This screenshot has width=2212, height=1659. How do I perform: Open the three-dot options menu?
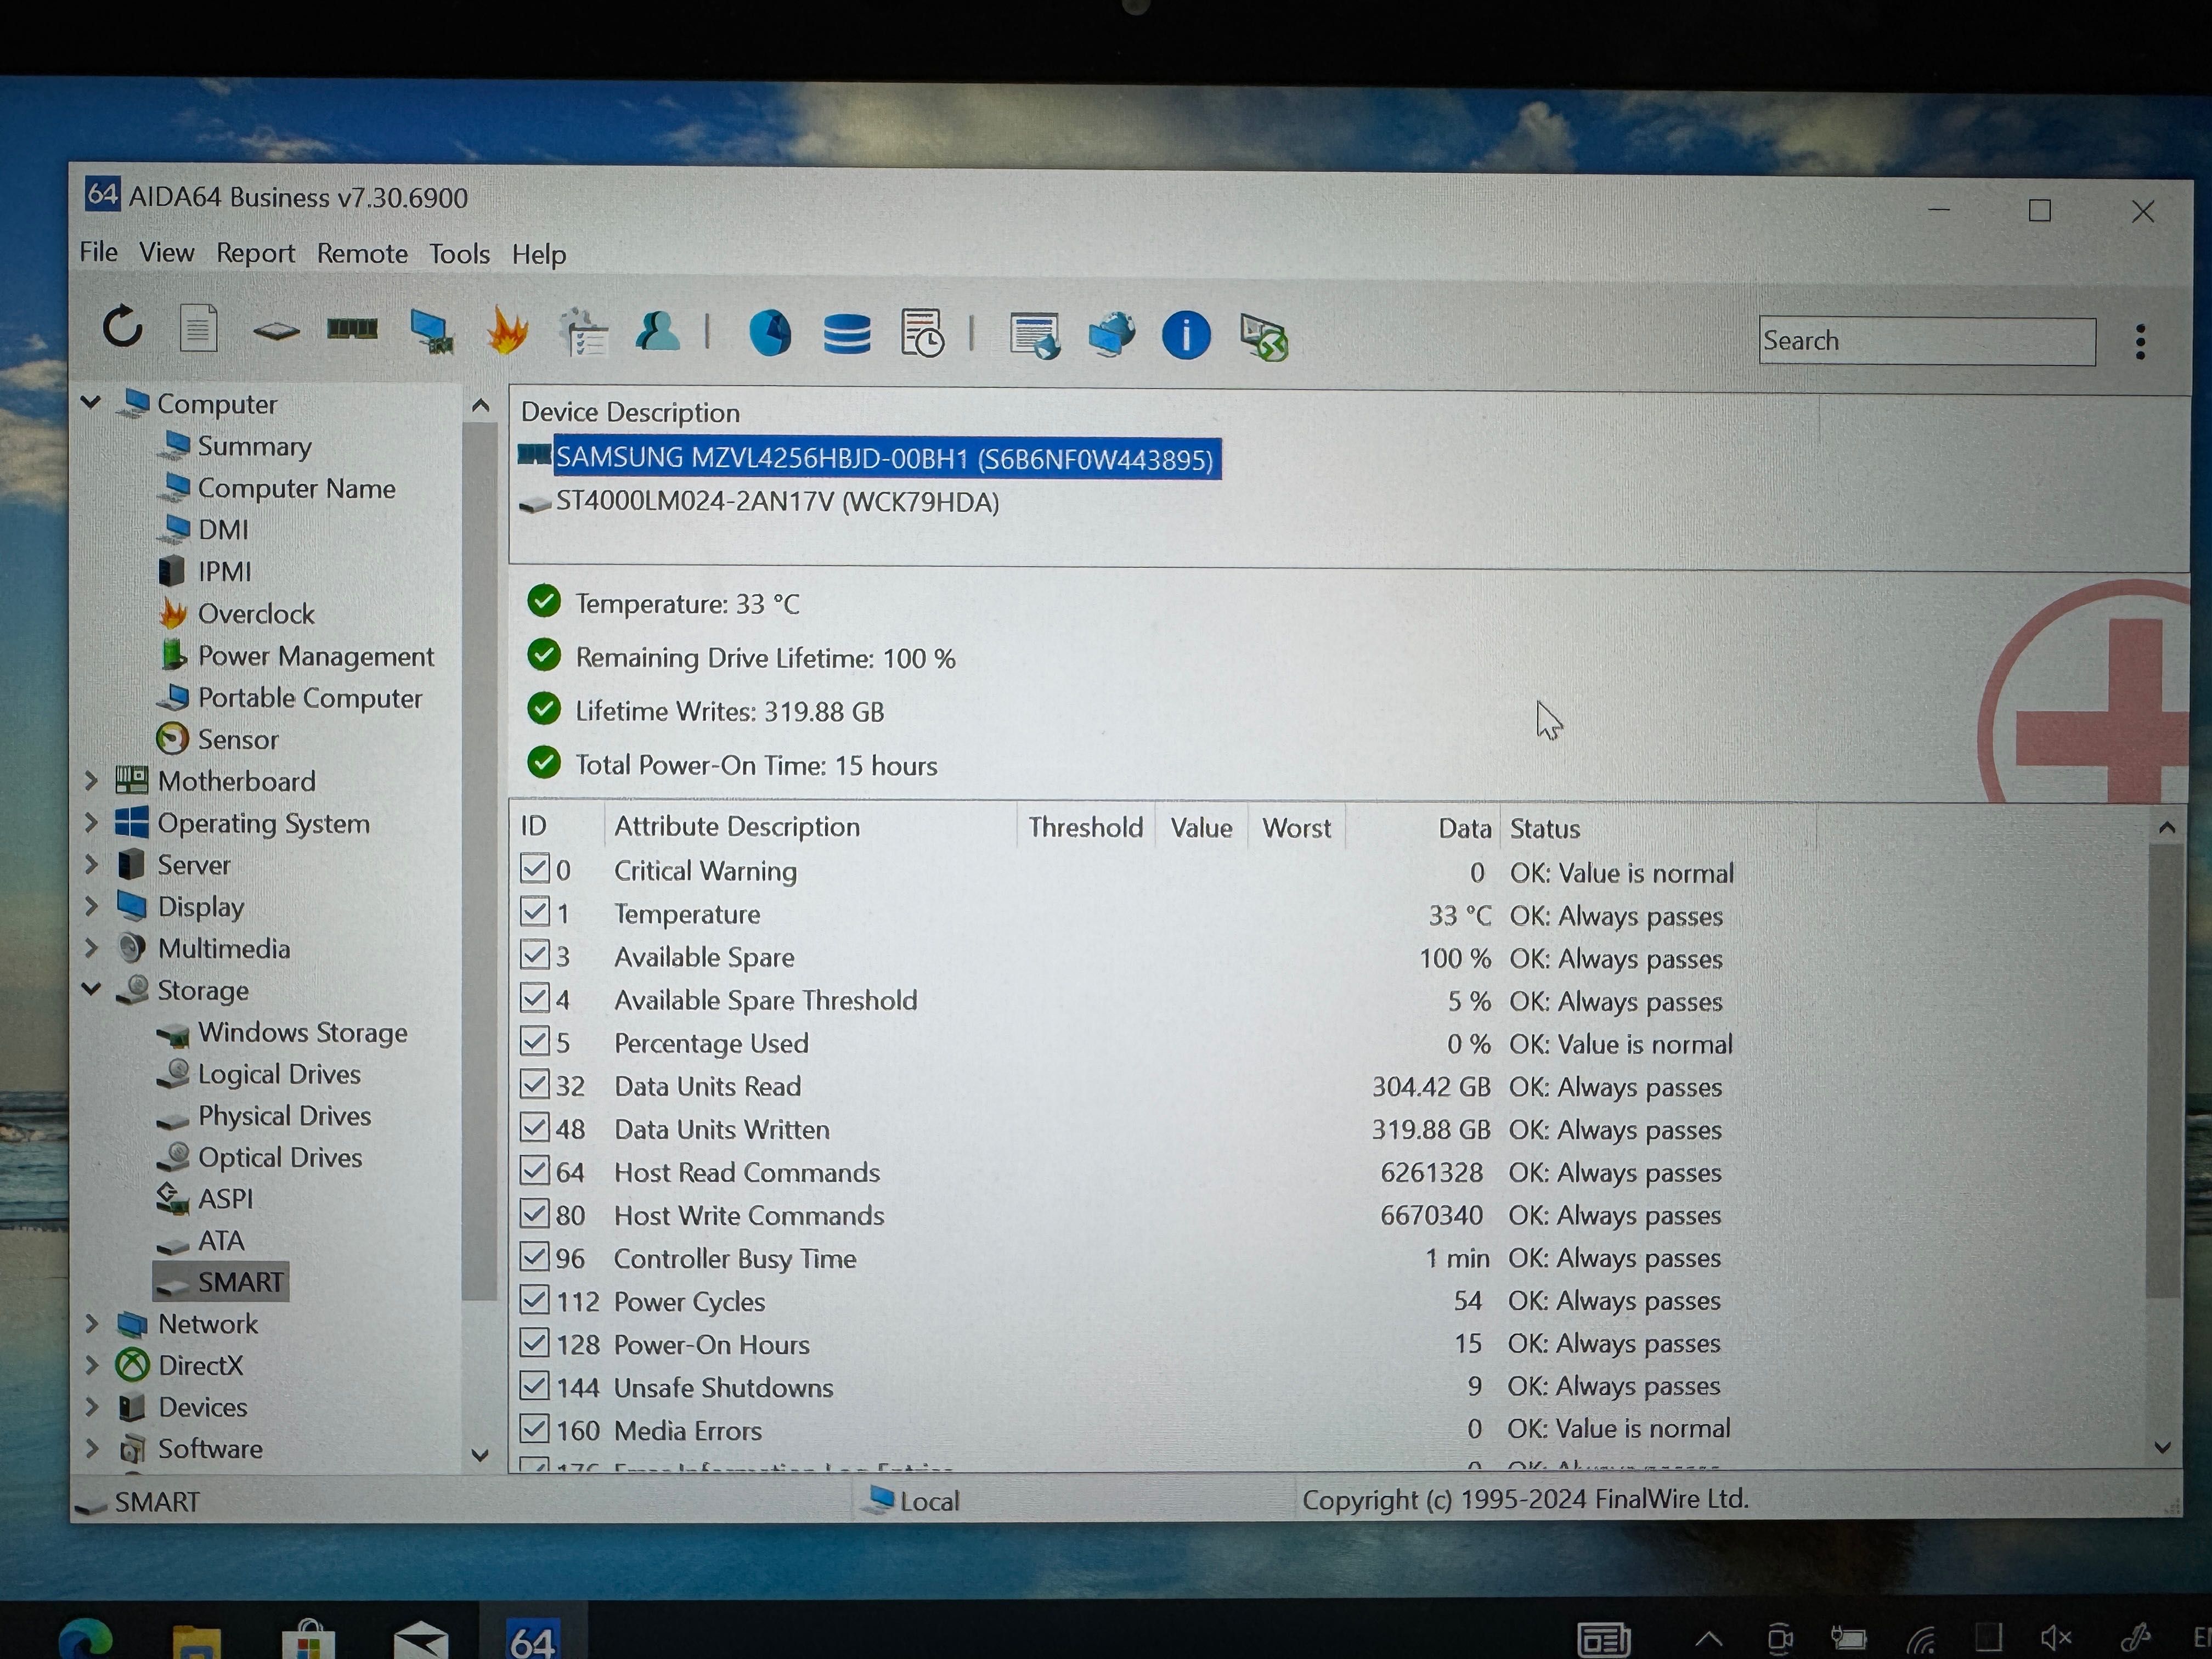click(2140, 342)
